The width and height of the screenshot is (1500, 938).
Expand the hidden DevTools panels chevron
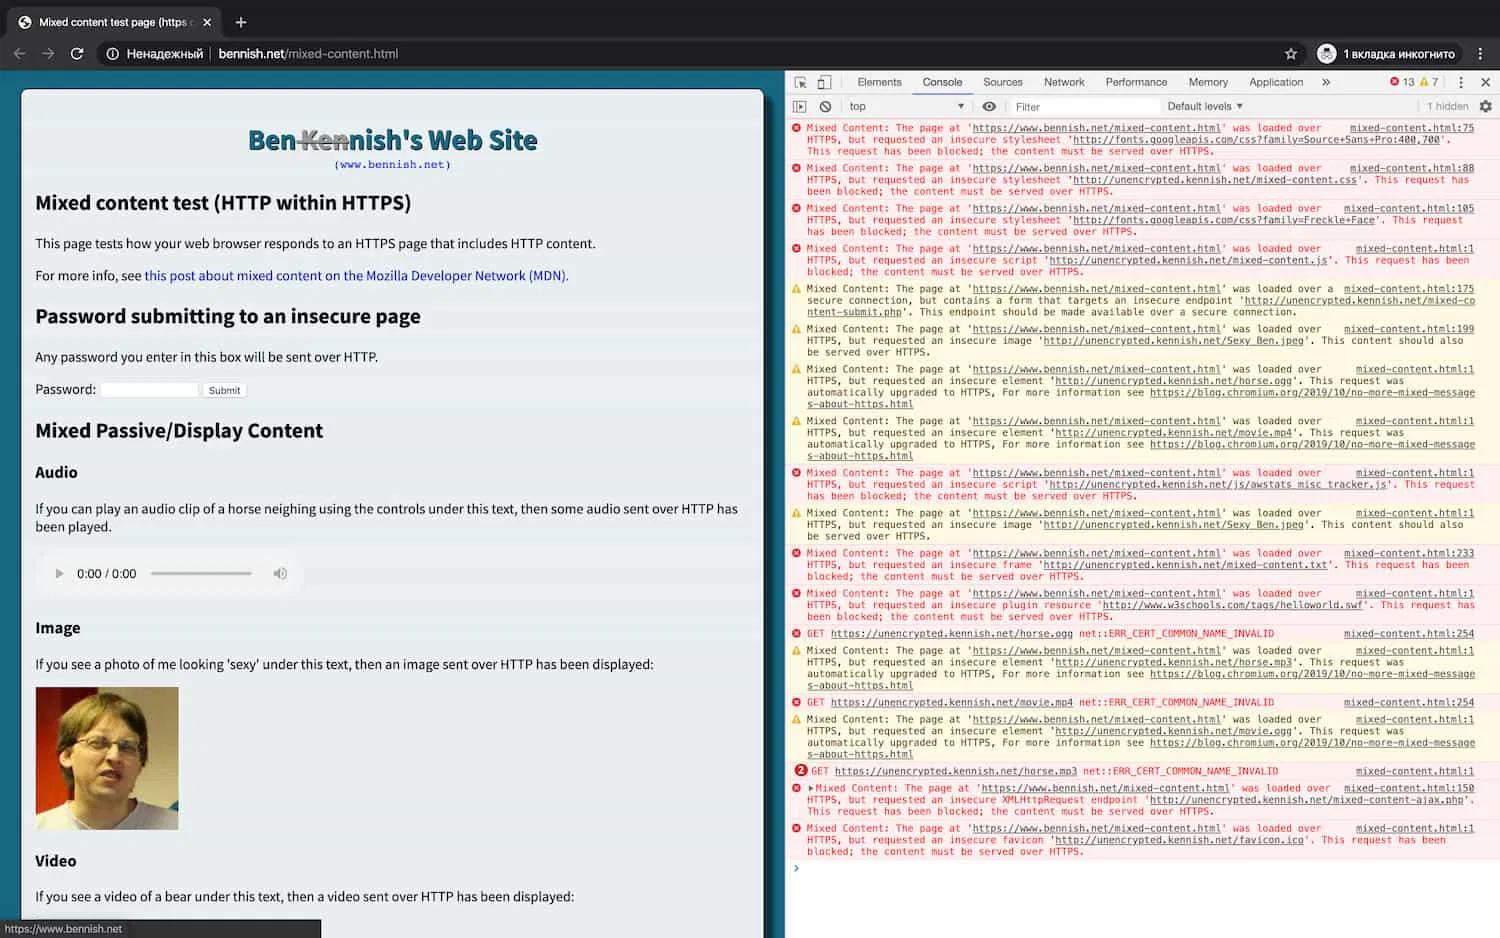[1326, 82]
